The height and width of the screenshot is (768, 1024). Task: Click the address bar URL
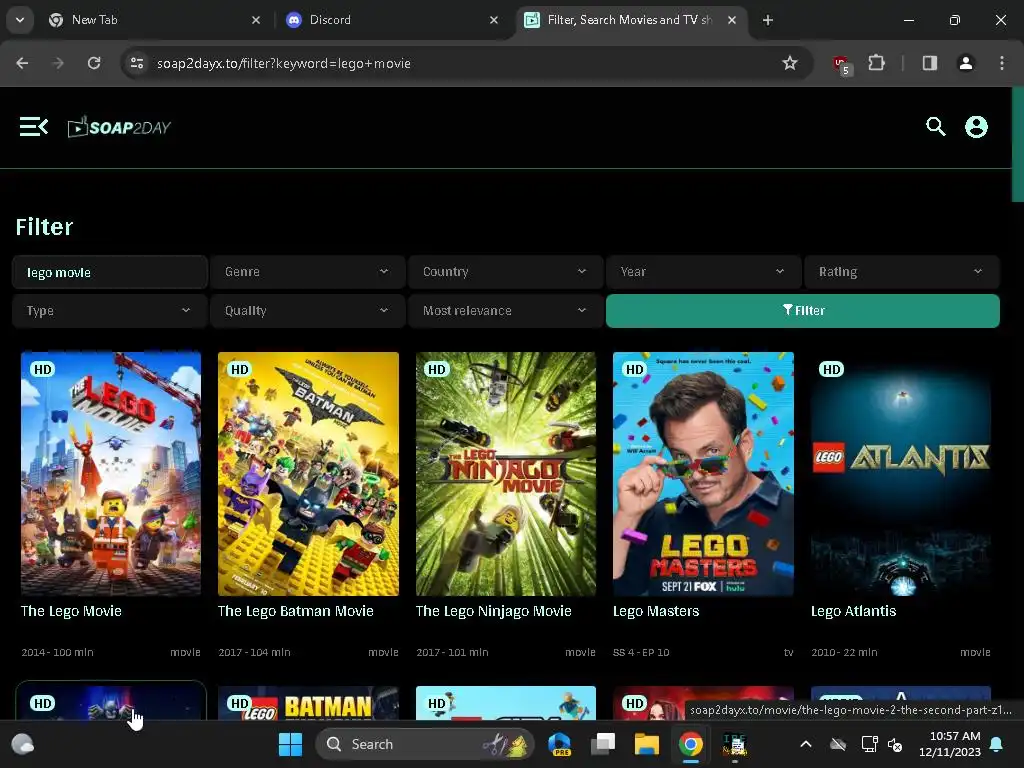[283, 63]
